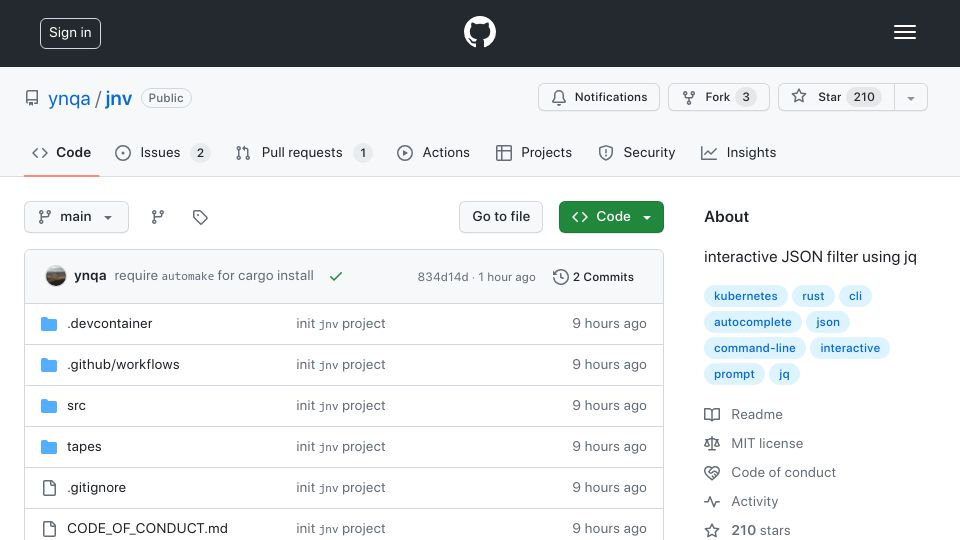Click the tapes folder icon
960x540 pixels.
[x=49, y=446]
